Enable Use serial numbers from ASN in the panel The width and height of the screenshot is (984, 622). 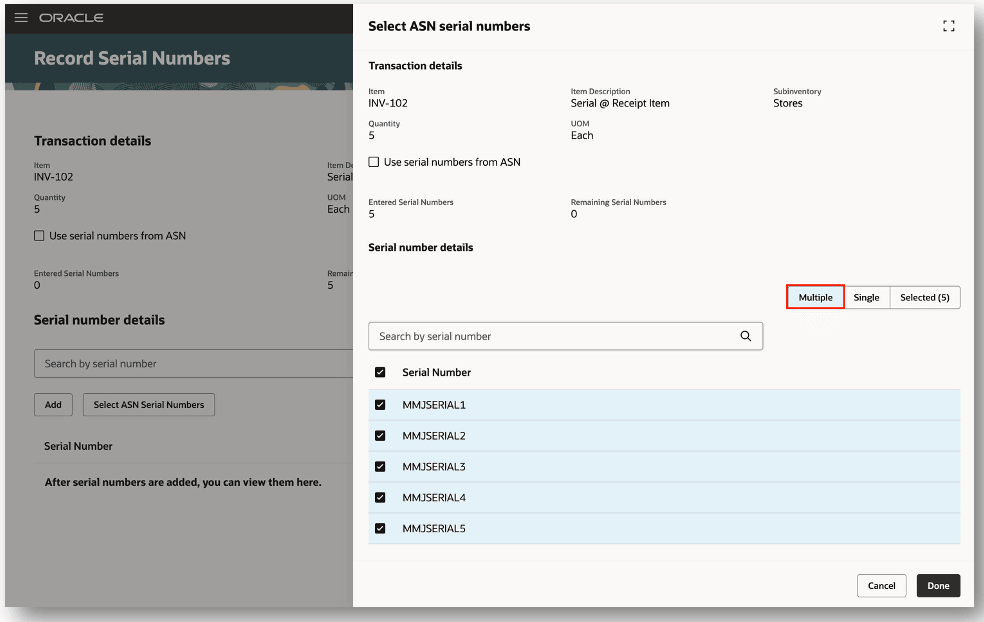[x=373, y=161]
